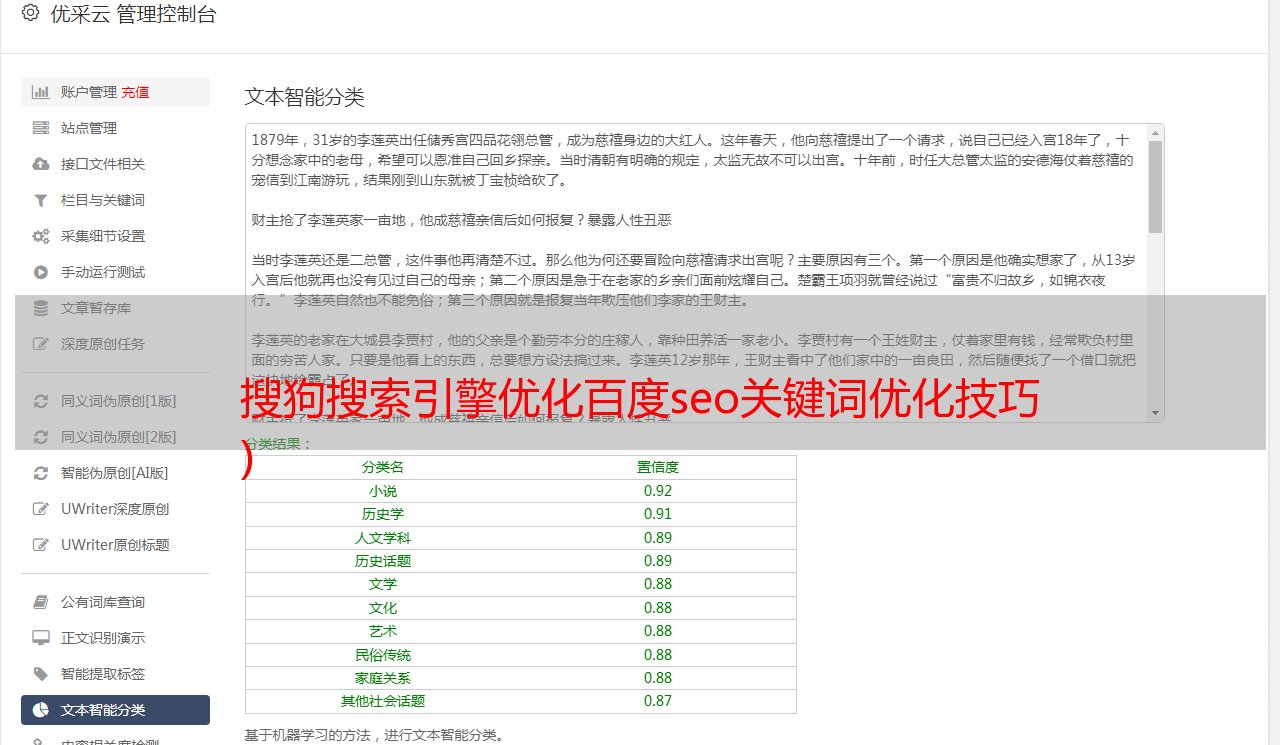Select the 文学 category cell

[383, 584]
